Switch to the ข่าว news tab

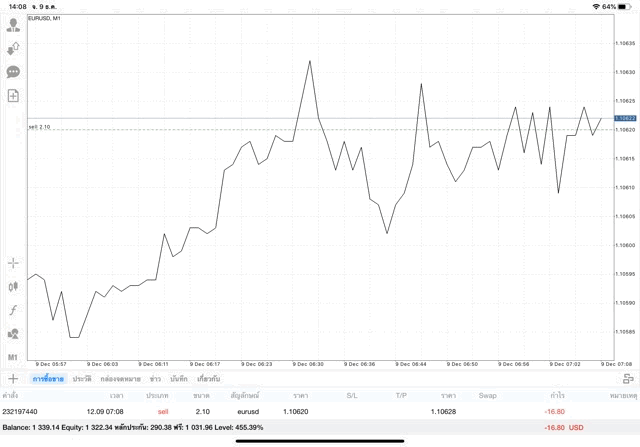pyautogui.click(x=155, y=379)
